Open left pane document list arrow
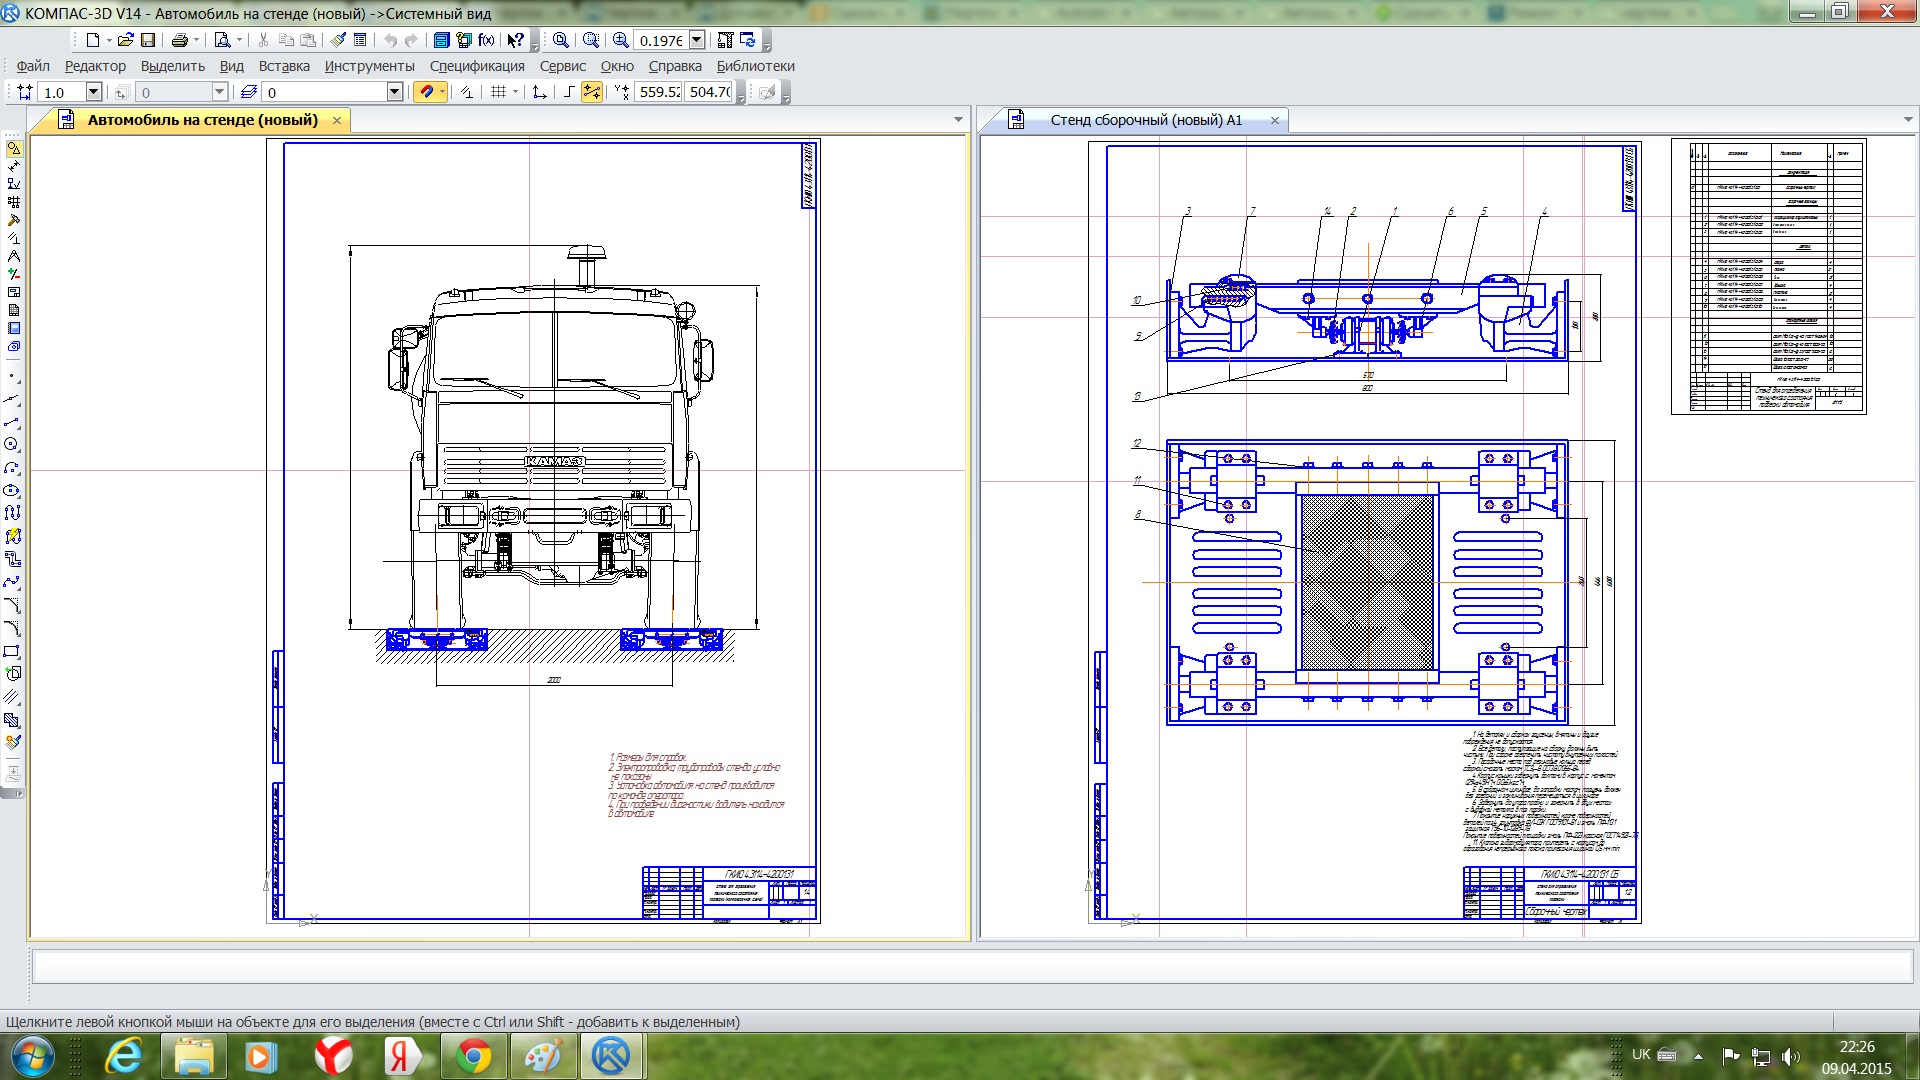This screenshot has width=1920, height=1080. (x=958, y=120)
